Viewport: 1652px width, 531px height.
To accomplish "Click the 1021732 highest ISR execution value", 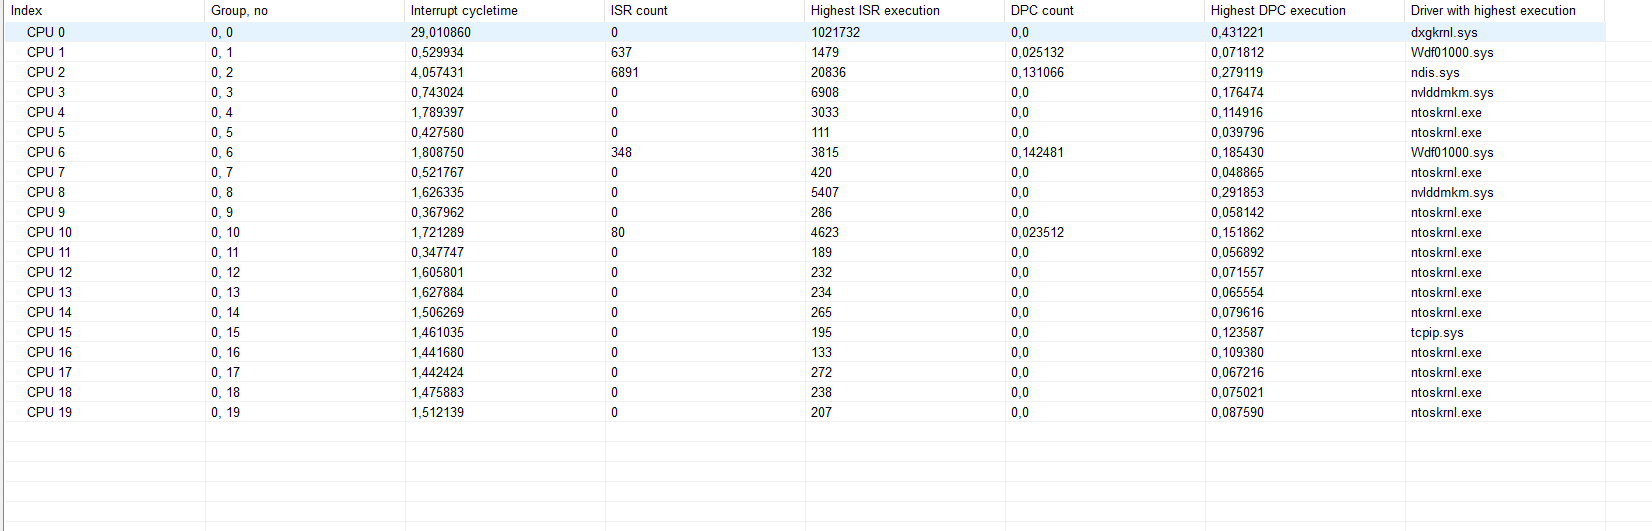I will (x=835, y=32).
